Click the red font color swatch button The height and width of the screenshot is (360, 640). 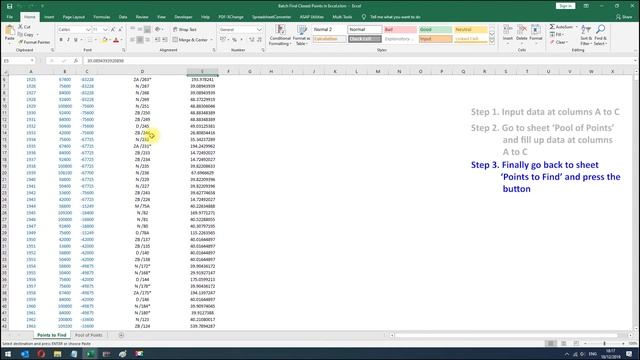116,40
